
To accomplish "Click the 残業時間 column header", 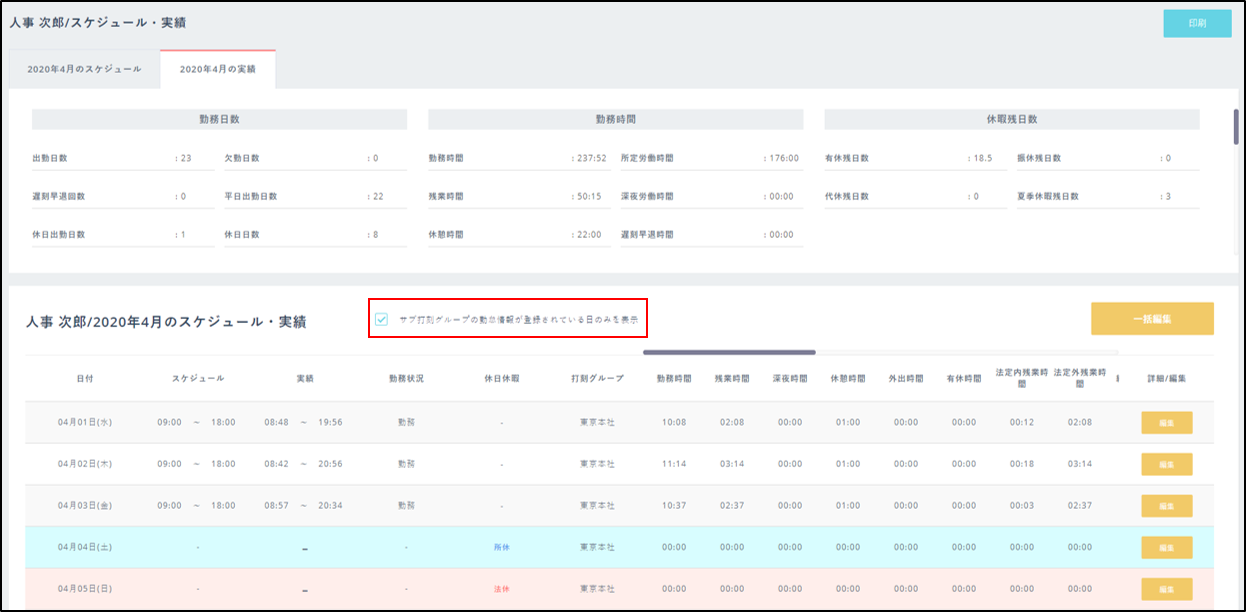I will coord(732,379).
